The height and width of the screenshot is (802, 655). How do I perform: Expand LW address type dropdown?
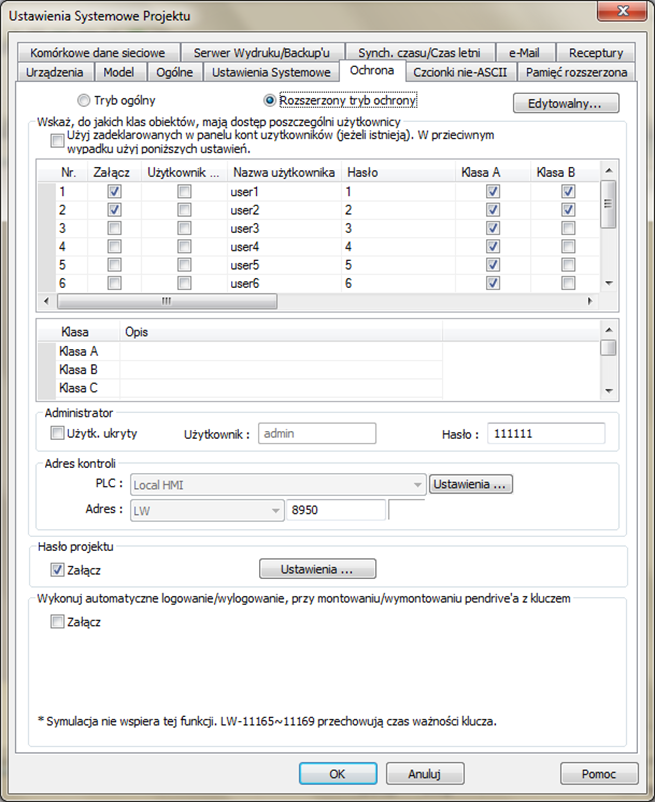click(x=207, y=510)
